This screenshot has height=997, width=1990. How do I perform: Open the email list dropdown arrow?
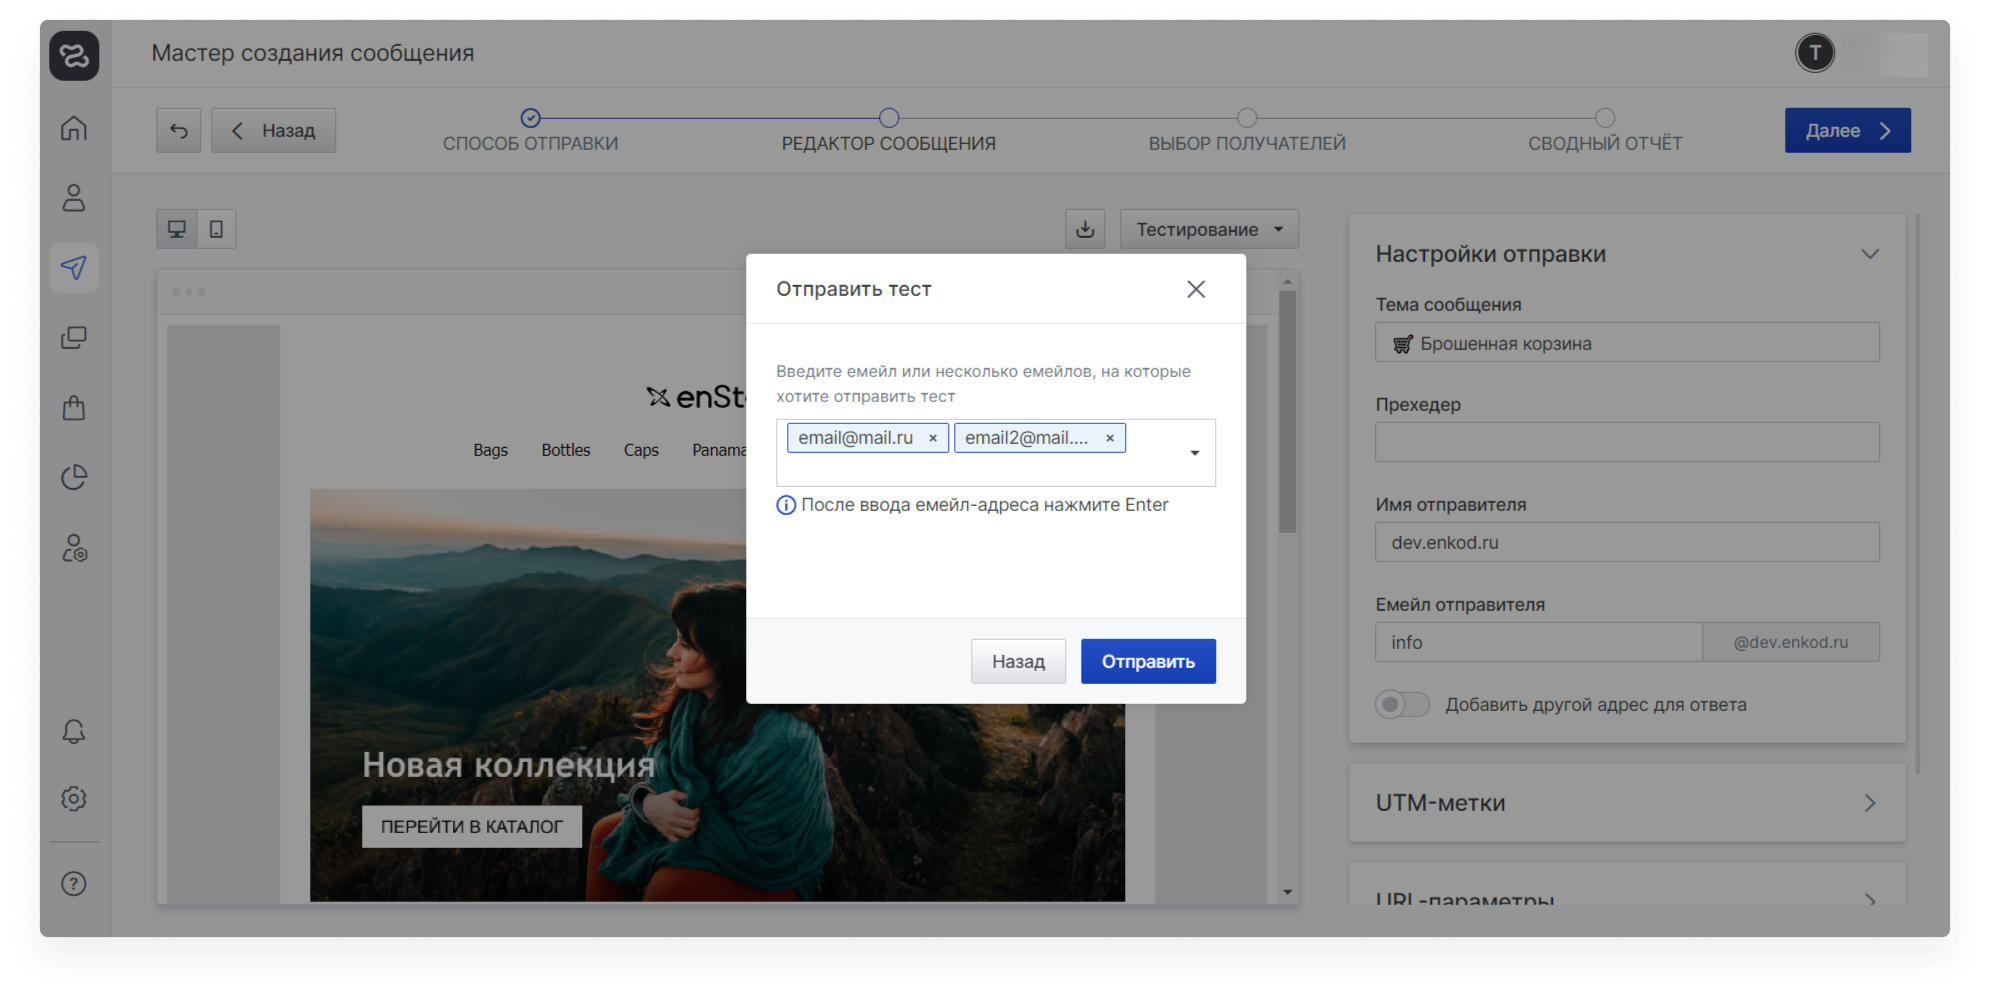[1194, 453]
